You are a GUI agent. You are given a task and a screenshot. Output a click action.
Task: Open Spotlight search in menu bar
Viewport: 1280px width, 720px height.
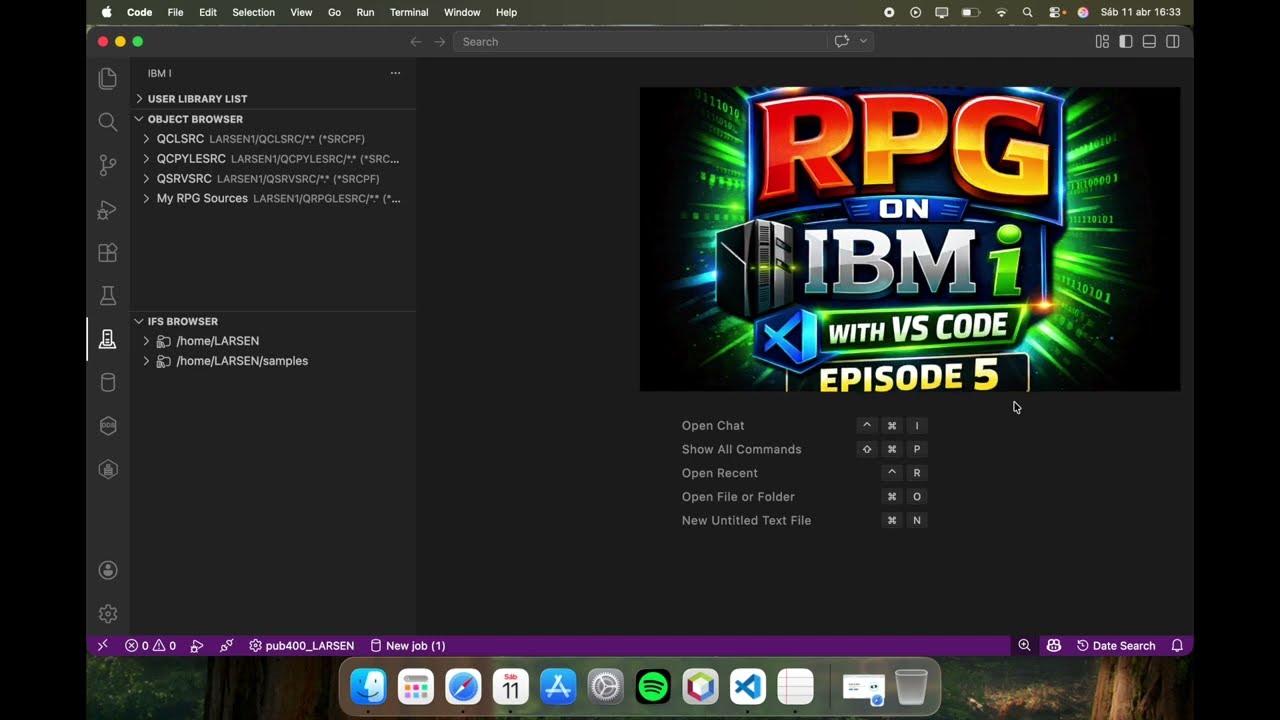point(1028,12)
